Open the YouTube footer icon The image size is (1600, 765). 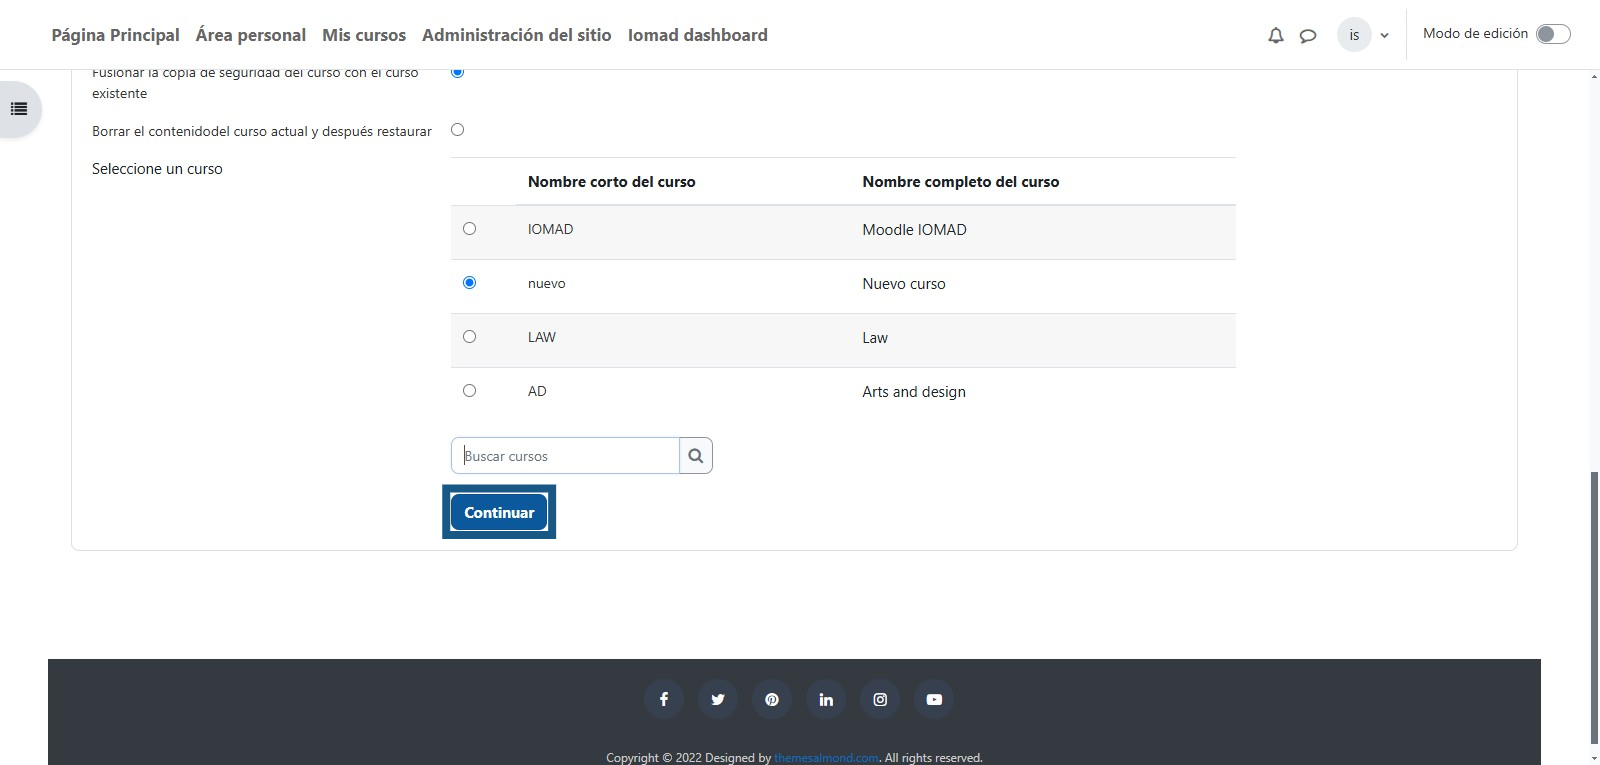(x=934, y=699)
